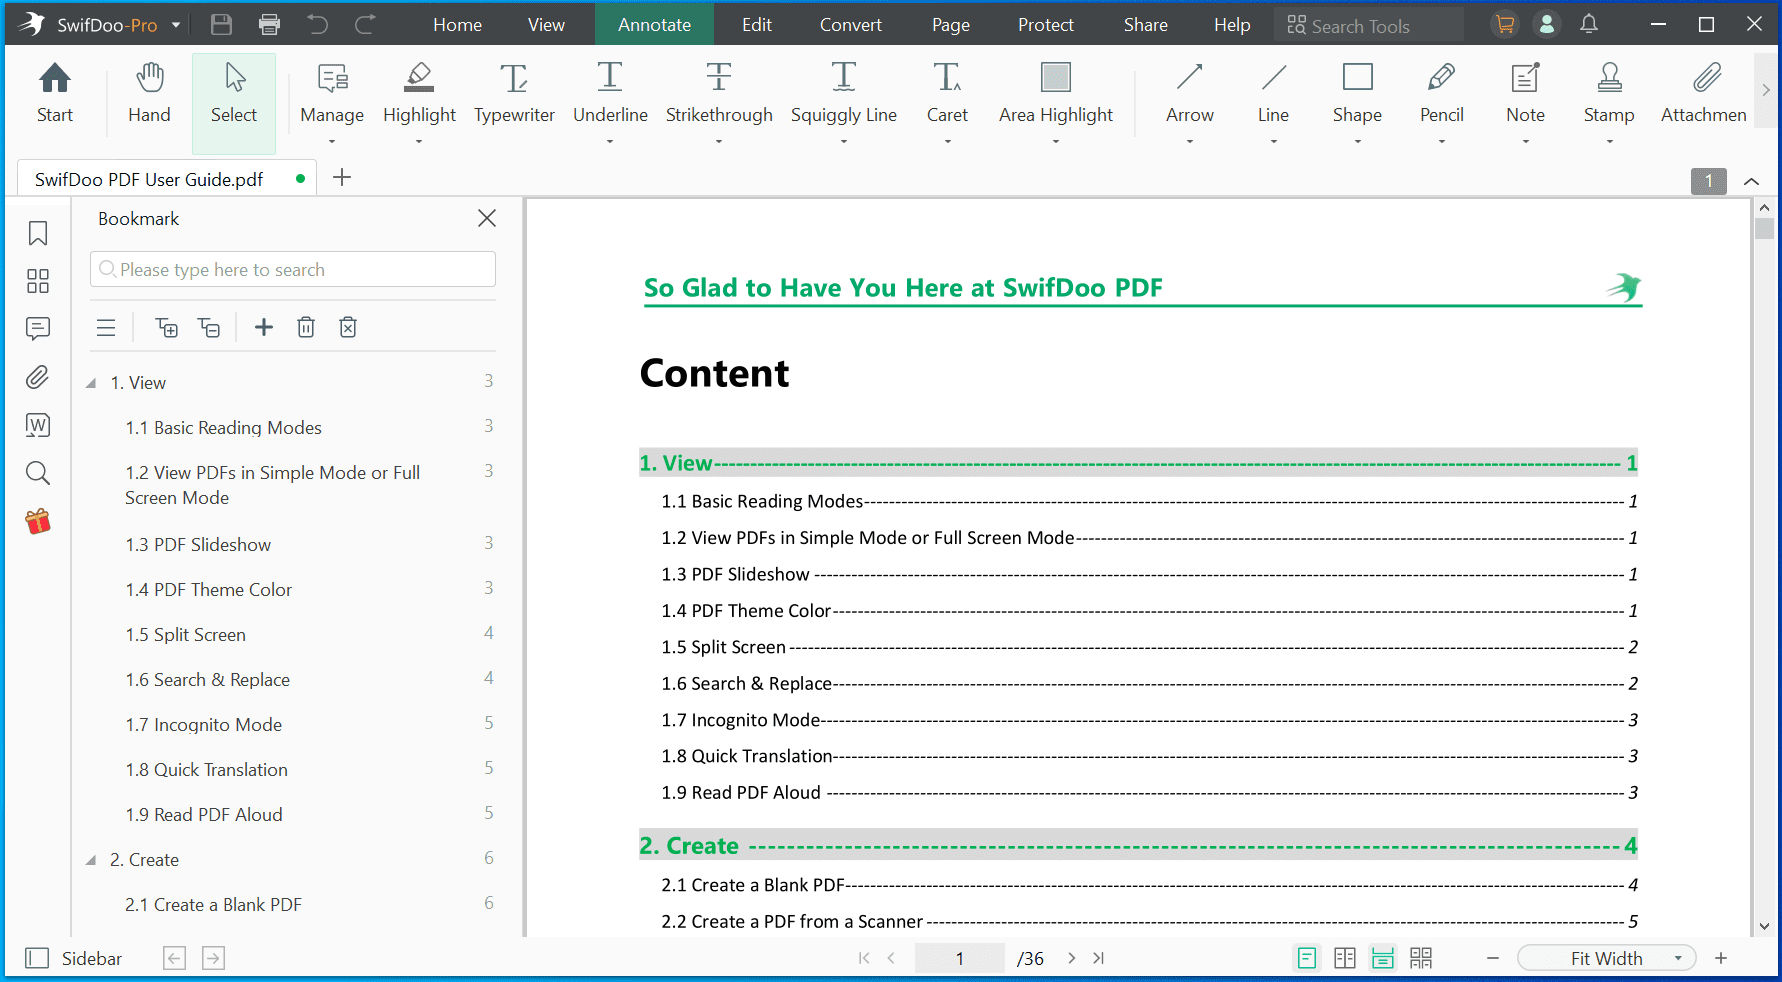
Task: Click the delete bookmark trash icon
Action: (306, 327)
